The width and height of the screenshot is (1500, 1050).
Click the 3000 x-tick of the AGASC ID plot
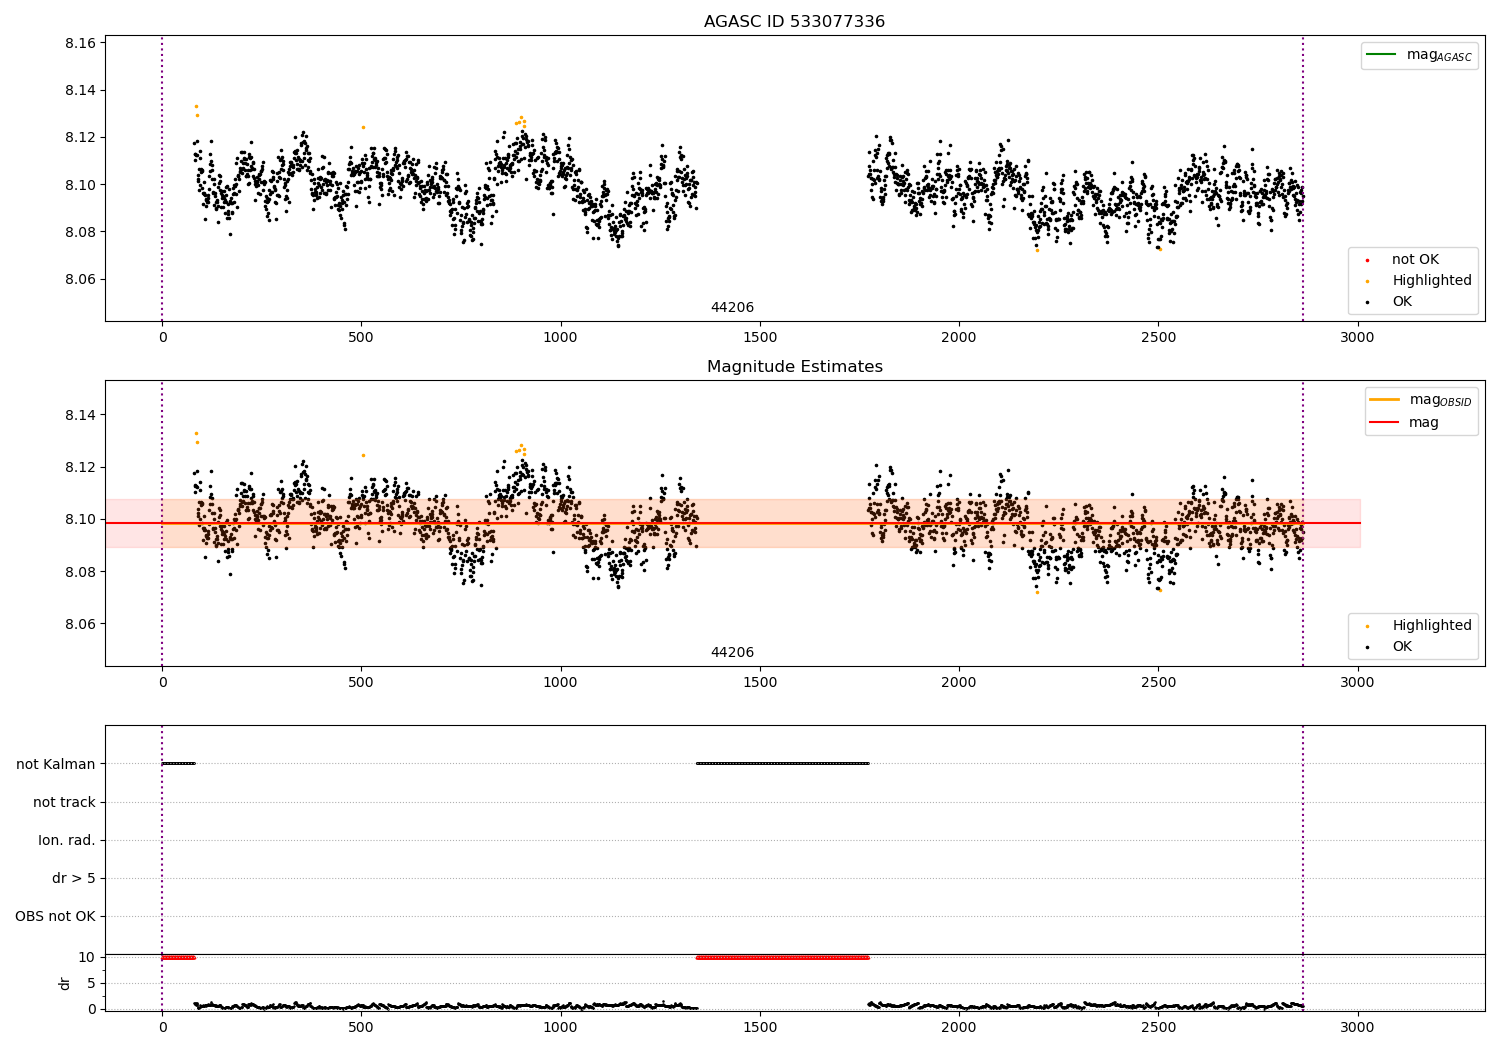click(1357, 337)
